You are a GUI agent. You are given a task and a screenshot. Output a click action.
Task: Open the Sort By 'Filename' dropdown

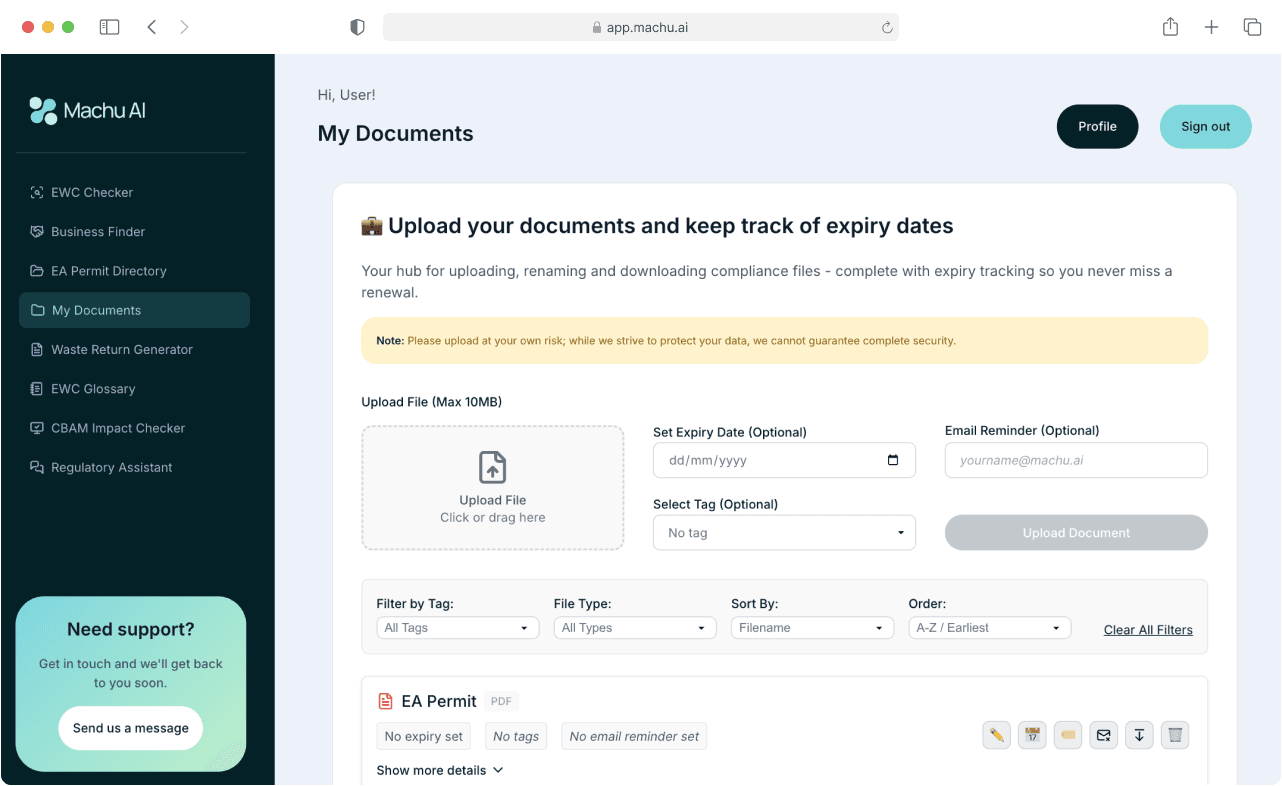(812, 628)
